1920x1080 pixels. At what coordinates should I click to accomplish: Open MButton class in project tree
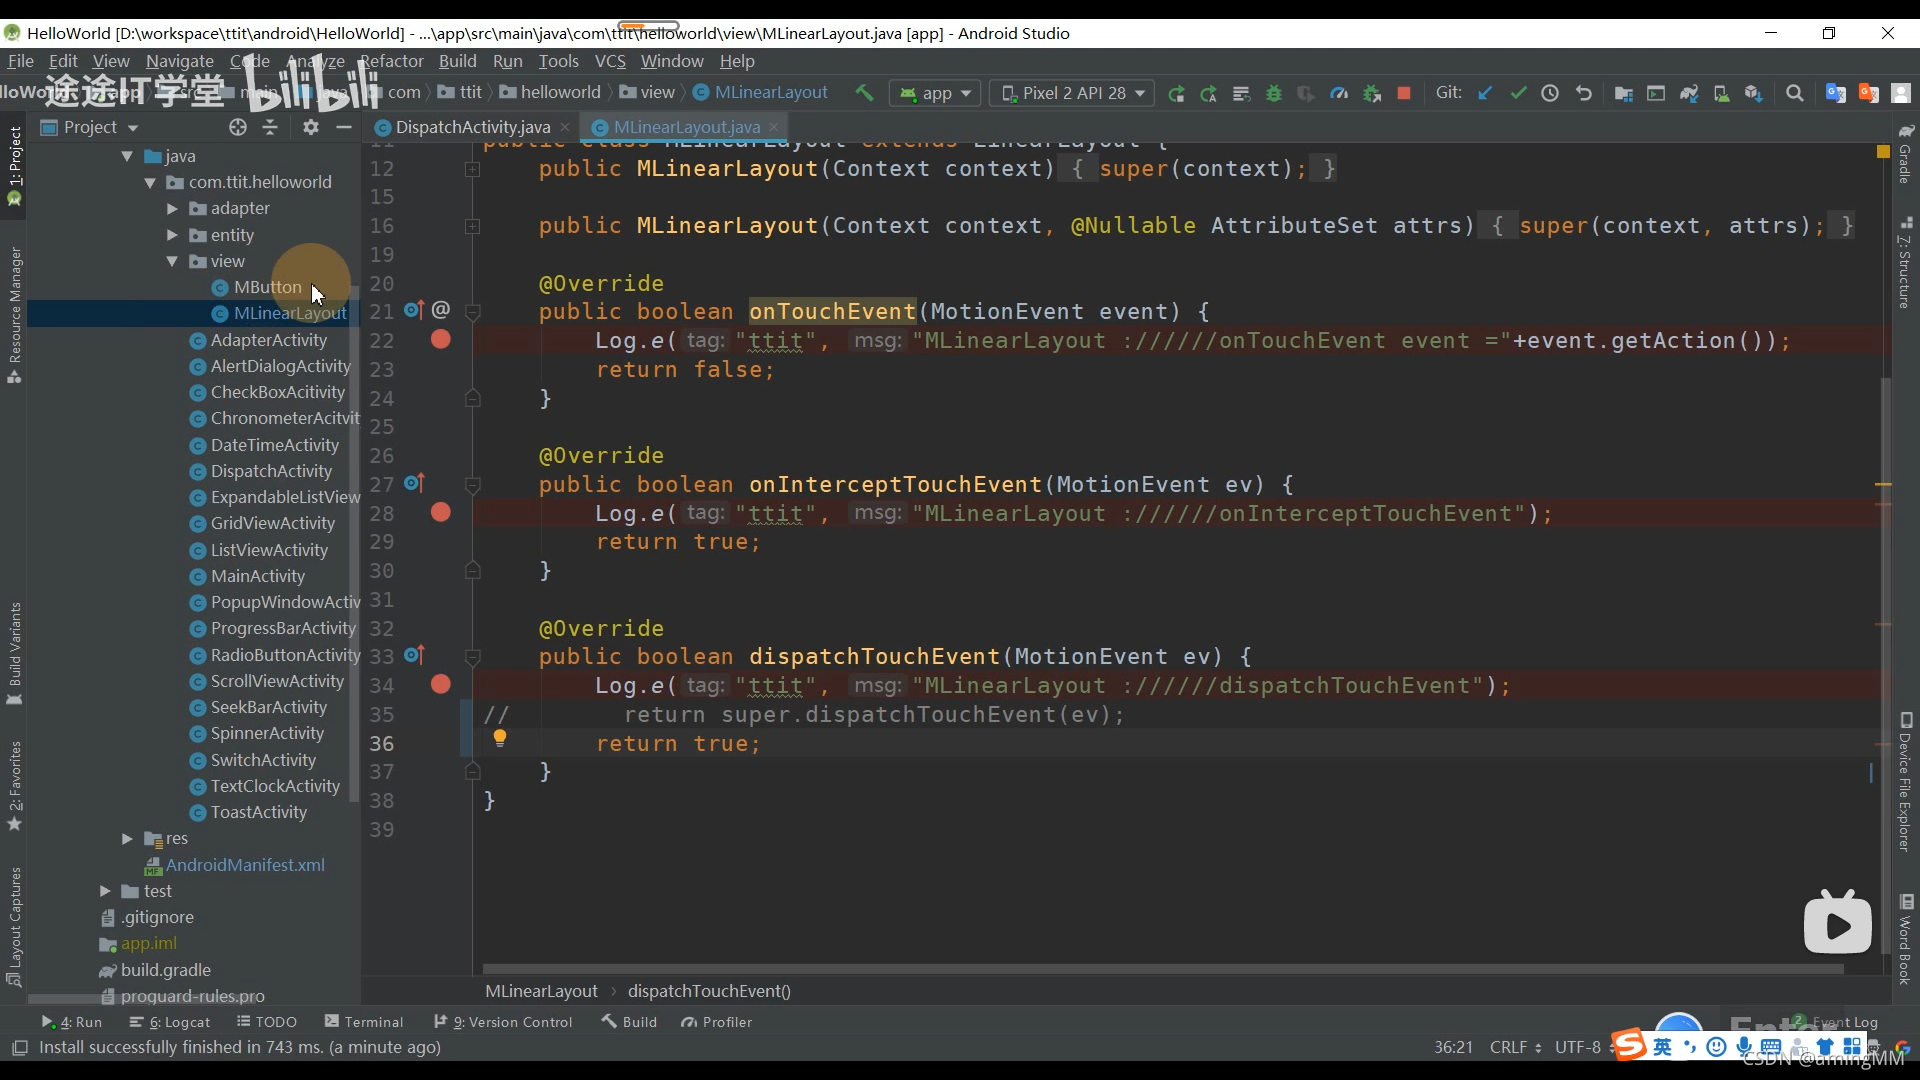[256, 287]
